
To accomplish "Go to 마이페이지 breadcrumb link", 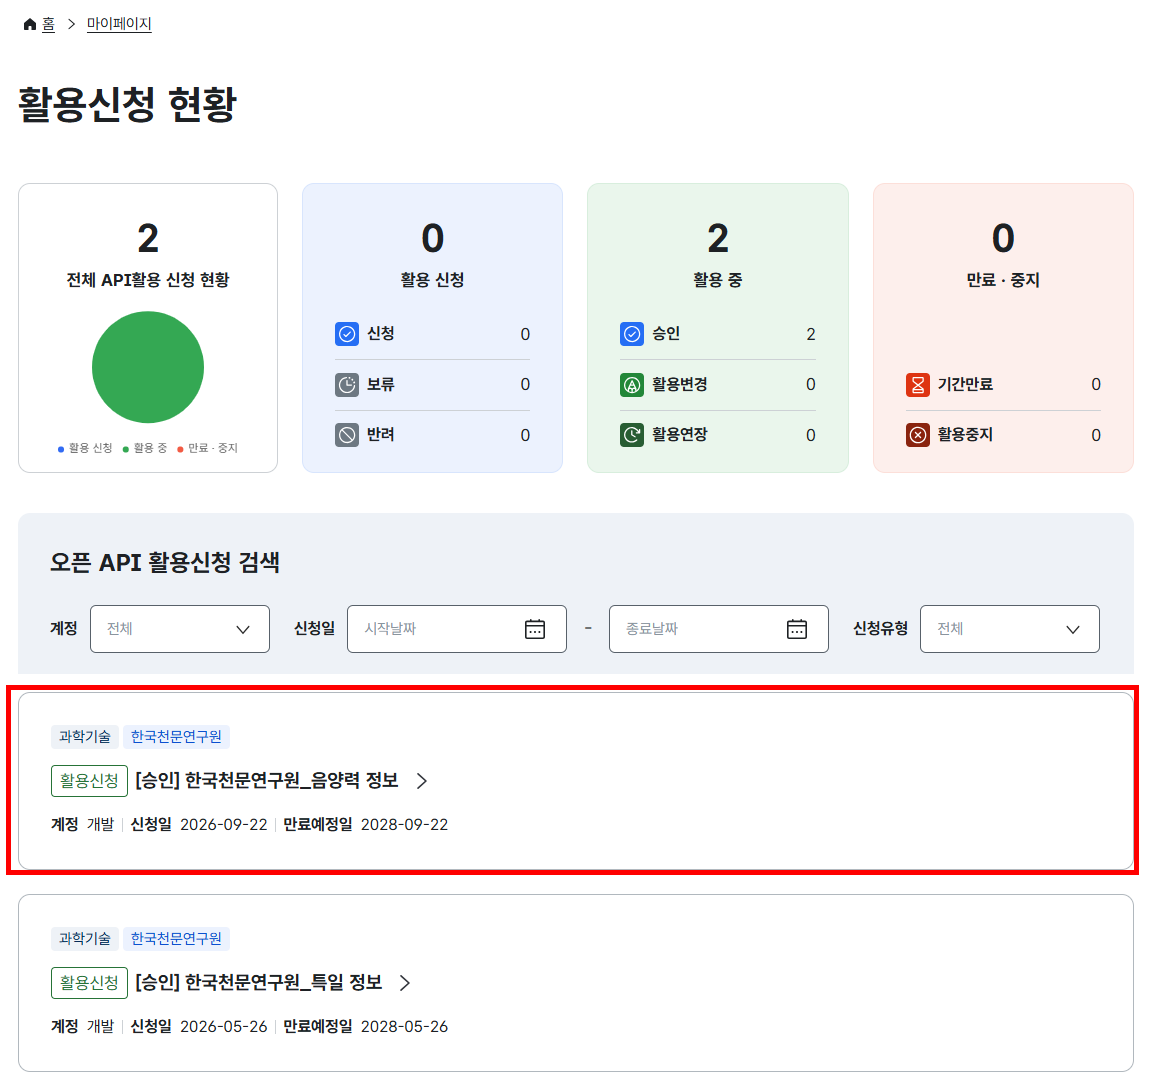I will [x=119, y=24].
